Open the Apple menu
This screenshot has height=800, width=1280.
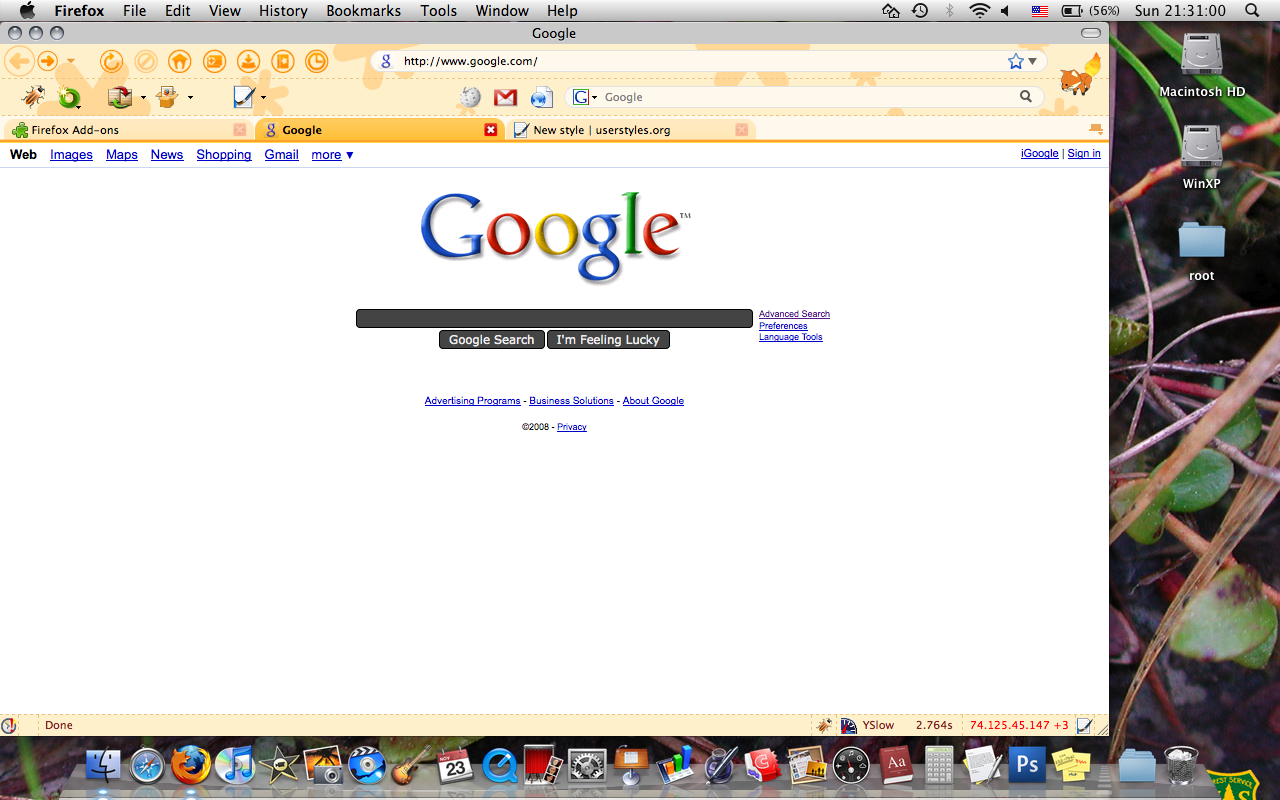(x=27, y=11)
